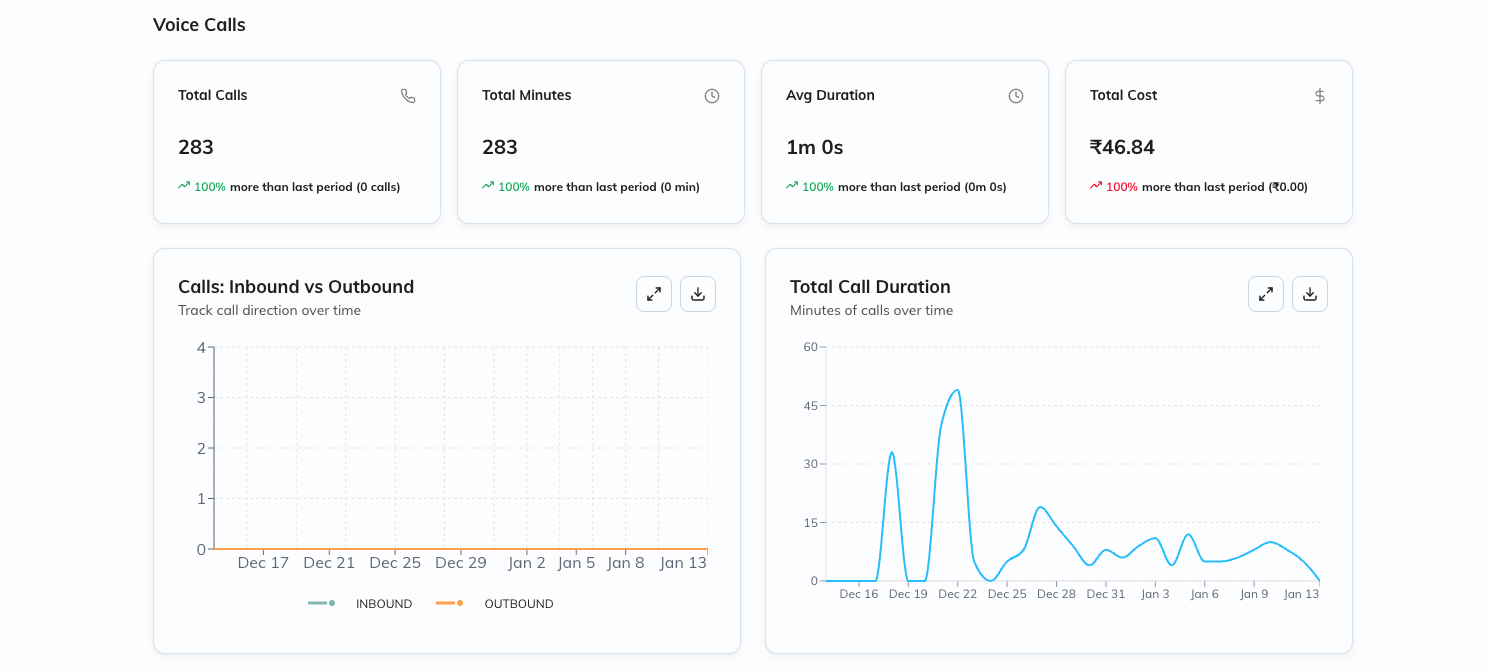This screenshot has height=671, width=1485.
Task: Click the green trend arrow under Total Calls
Action: click(184, 186)
